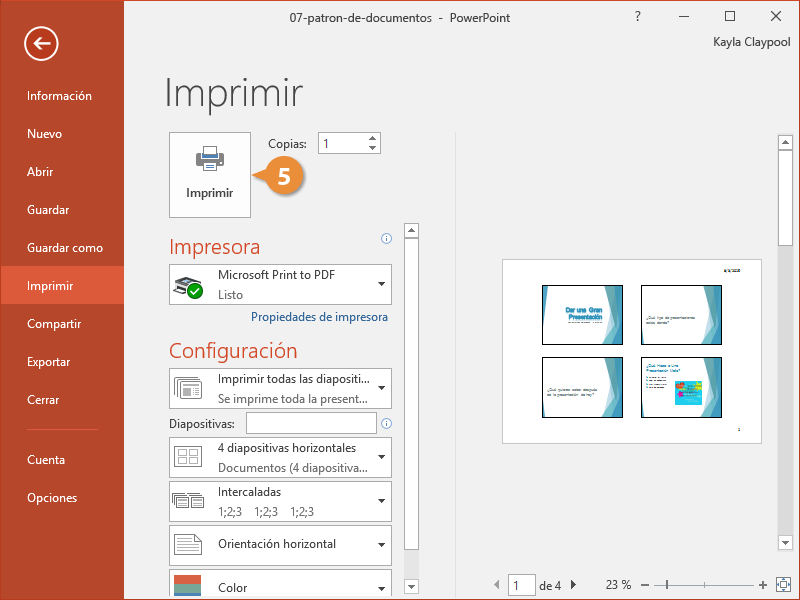Go to previous page arrow in preview

tap(497, 584)
